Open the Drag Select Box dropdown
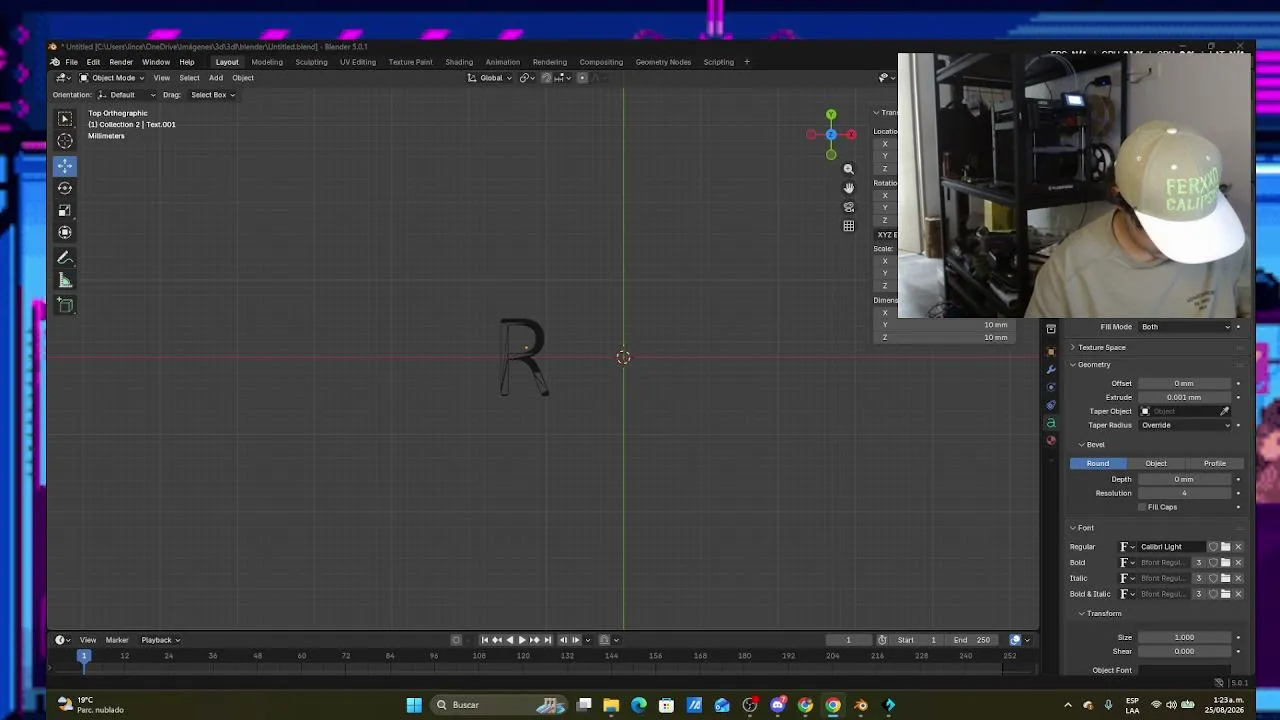Image resolution: width=1280 pixels, height=720 pixels. pos(212,95)
